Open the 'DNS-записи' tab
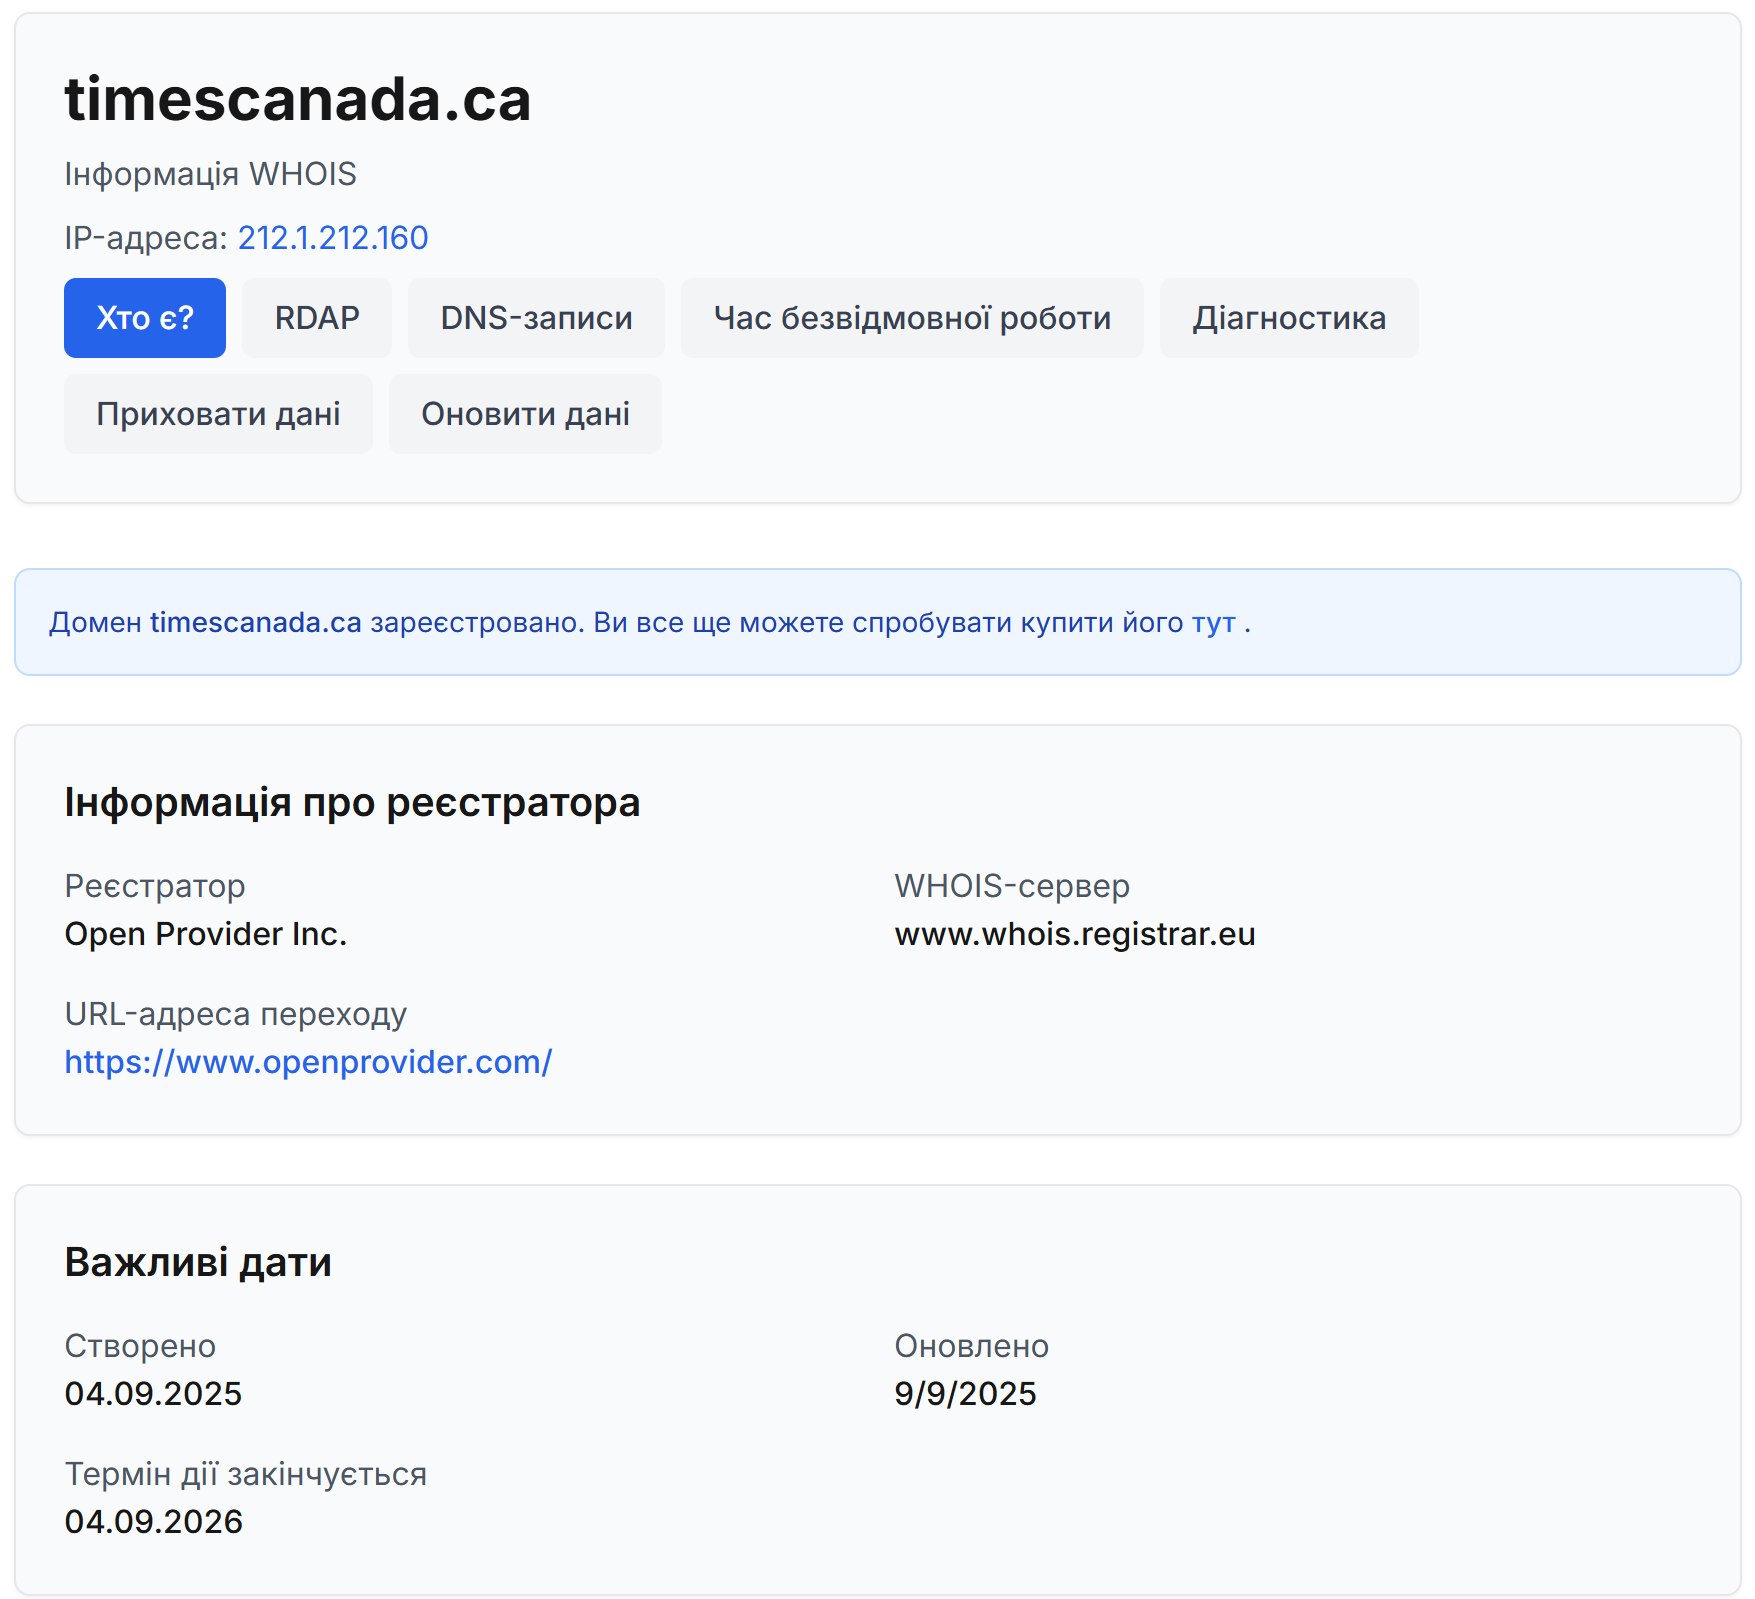The height and width of the screenshot is (1599, 1755). [536, 318]
